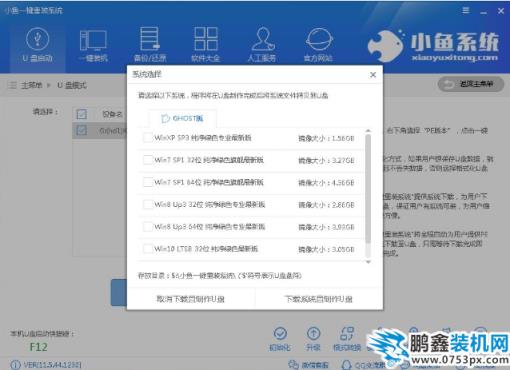
Task: Click the U盘模式 breadcrumb text
Action: 72,85
